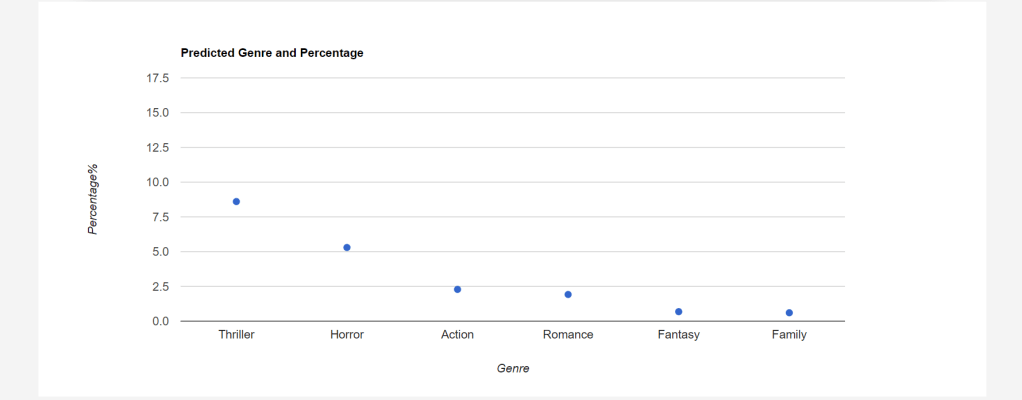
Task: Select the 'Percentage%' vertical axis title
Action: (93, 199)
